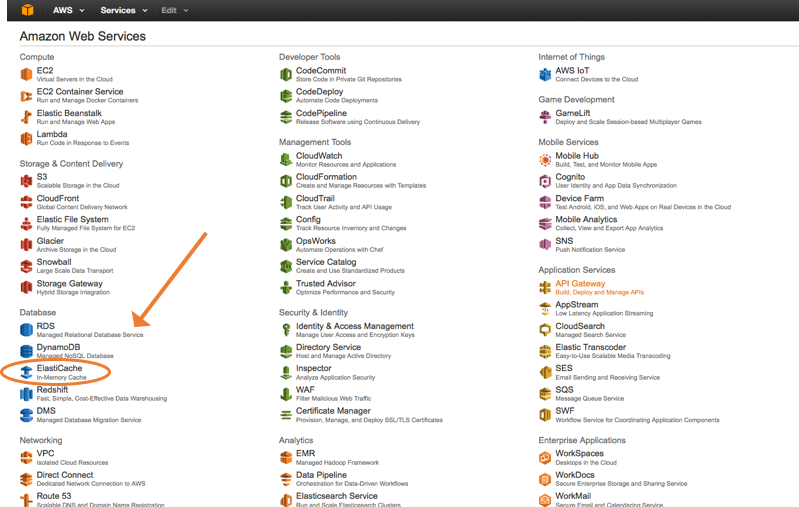
Task: Click the EC2 Container Service icon
Action: [26, 96]
